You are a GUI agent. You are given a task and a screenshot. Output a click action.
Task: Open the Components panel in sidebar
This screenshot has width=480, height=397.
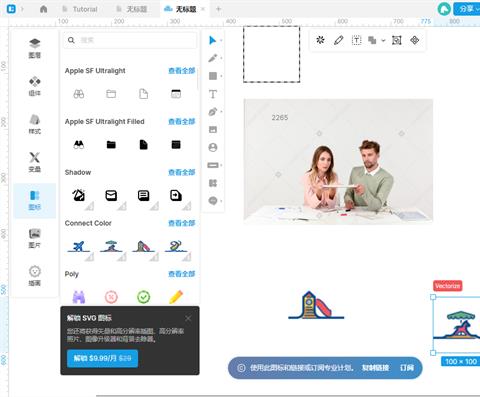(35, 86)
